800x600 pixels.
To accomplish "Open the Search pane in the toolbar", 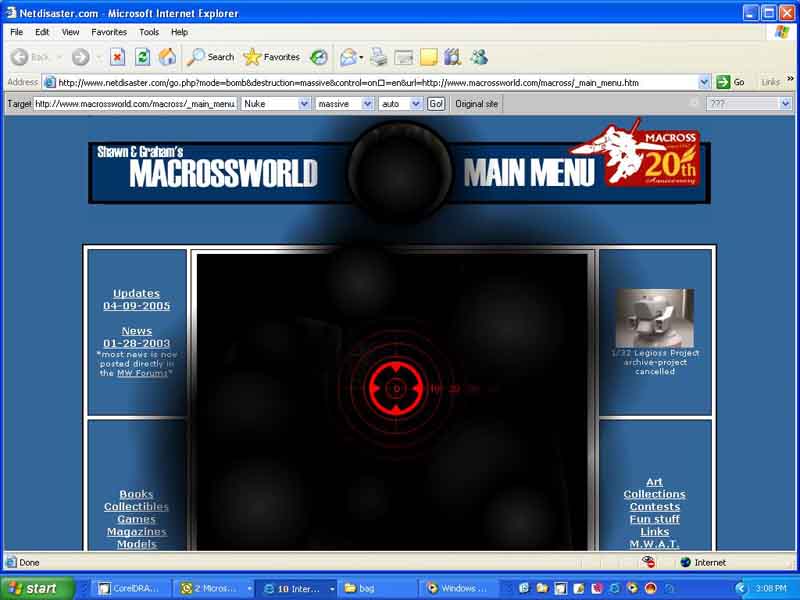I will point(210,57).
